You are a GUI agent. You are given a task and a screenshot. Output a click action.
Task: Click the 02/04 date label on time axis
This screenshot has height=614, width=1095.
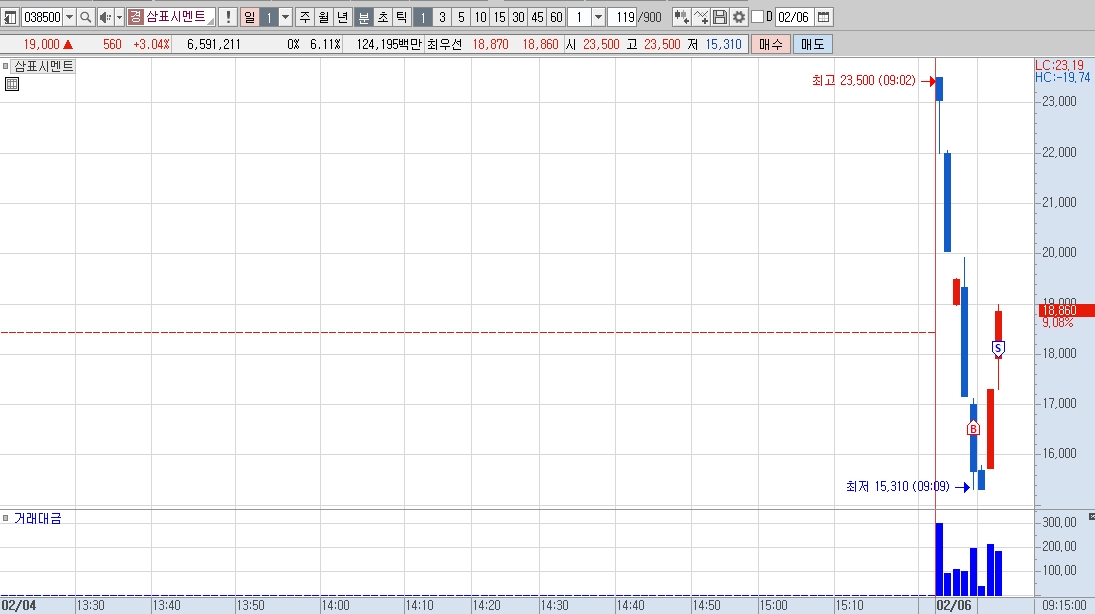19,606
